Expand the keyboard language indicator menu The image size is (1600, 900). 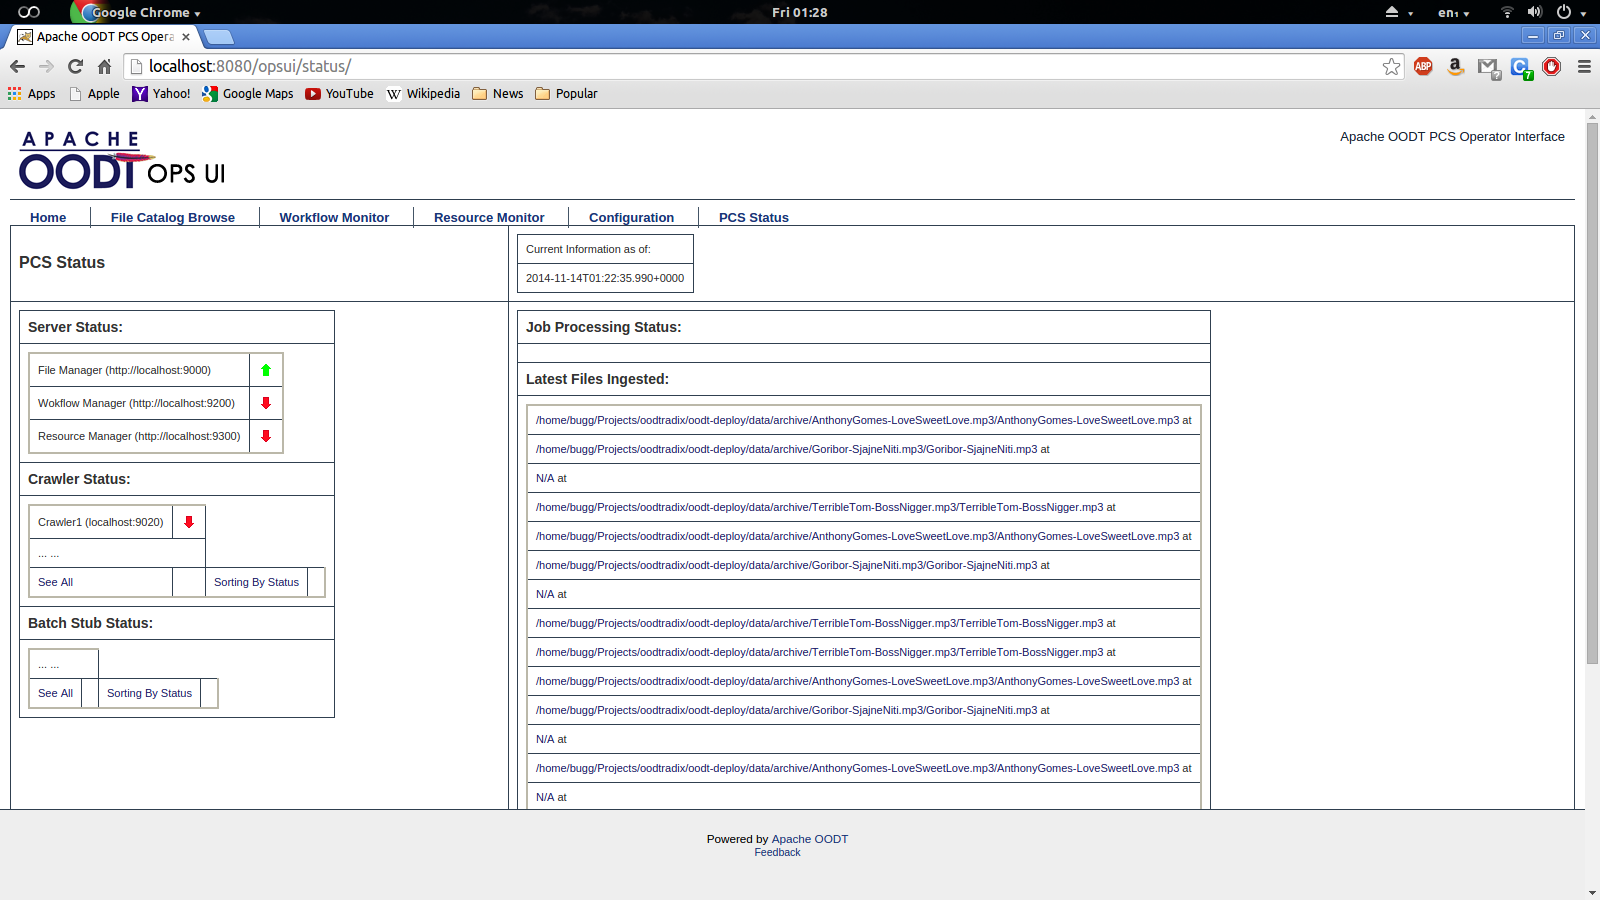click(x=1453, y=12)
